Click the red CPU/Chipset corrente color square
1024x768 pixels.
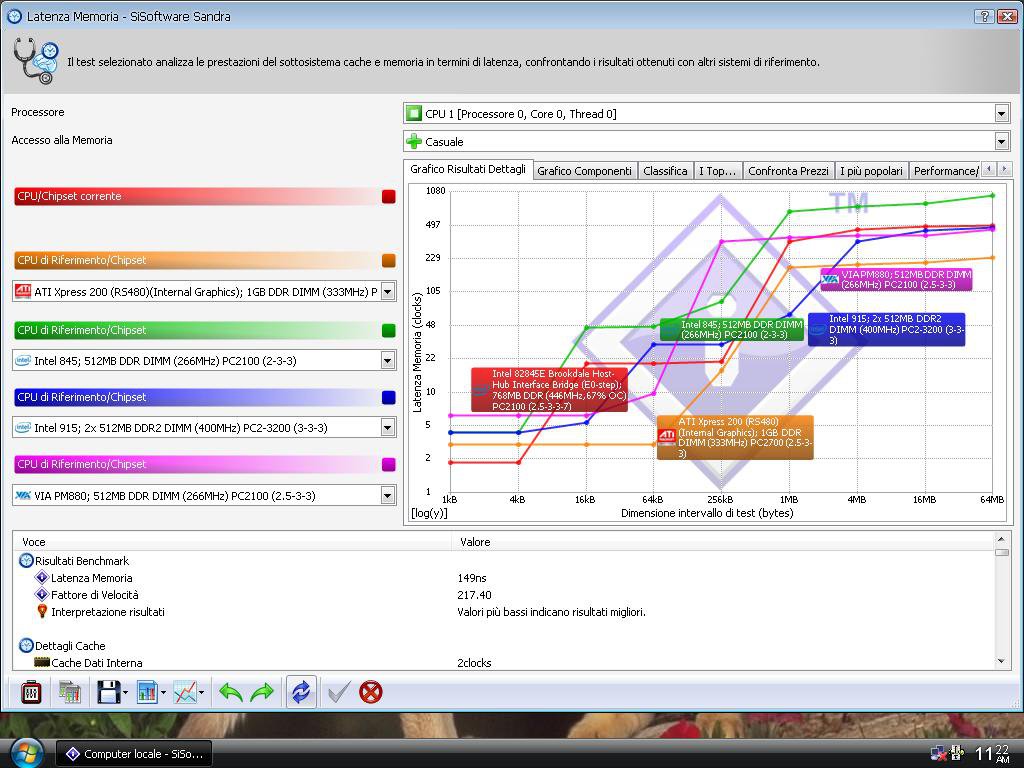(x=389, y=197)
